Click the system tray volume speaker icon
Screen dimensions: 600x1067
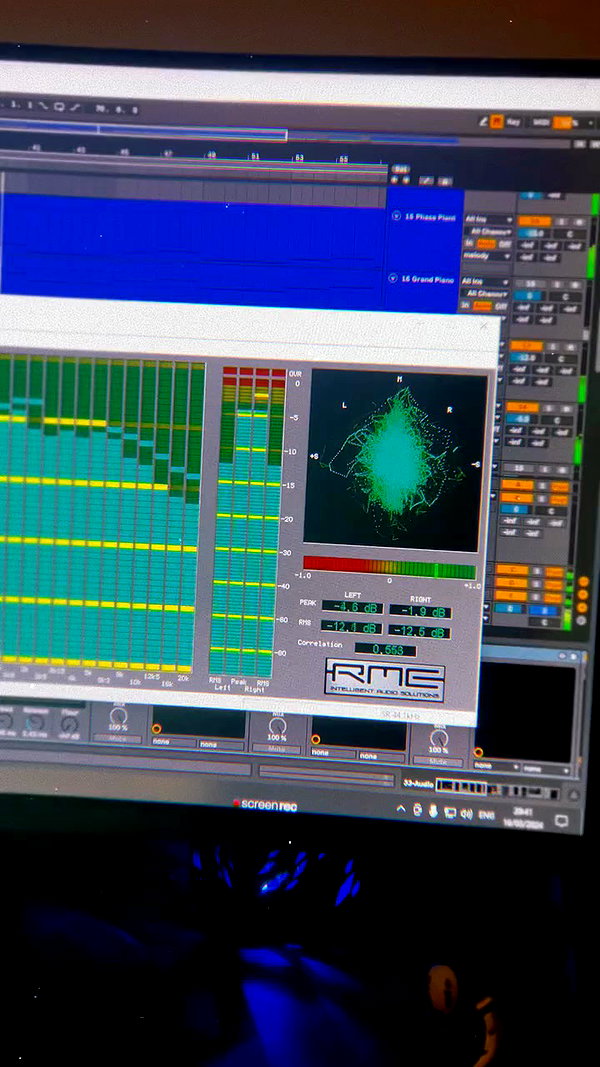pyautogui.click(x=466, y=813)
